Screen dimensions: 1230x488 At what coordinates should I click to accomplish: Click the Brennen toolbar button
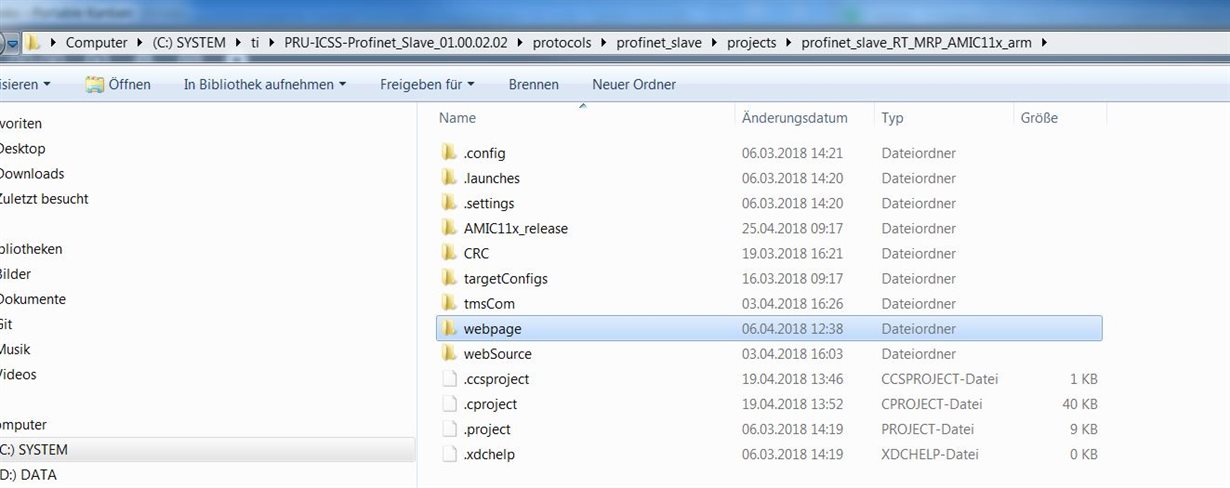tap(534, 84)
